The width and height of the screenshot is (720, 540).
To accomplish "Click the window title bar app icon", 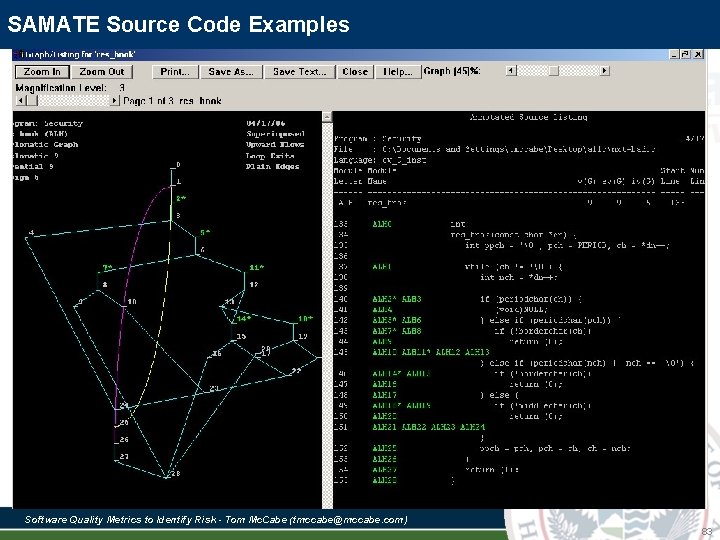I will coord(17,54).
